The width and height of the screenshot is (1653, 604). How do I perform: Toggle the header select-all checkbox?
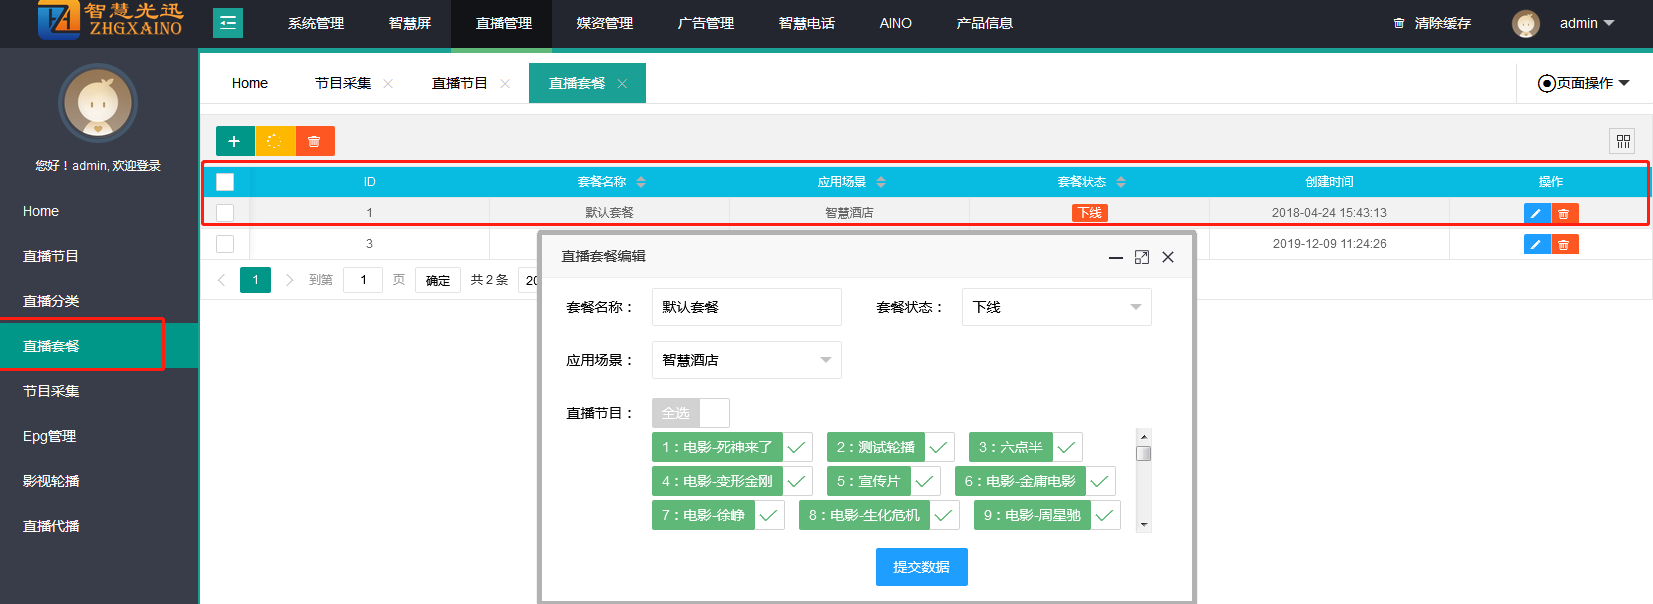[225, 182]
